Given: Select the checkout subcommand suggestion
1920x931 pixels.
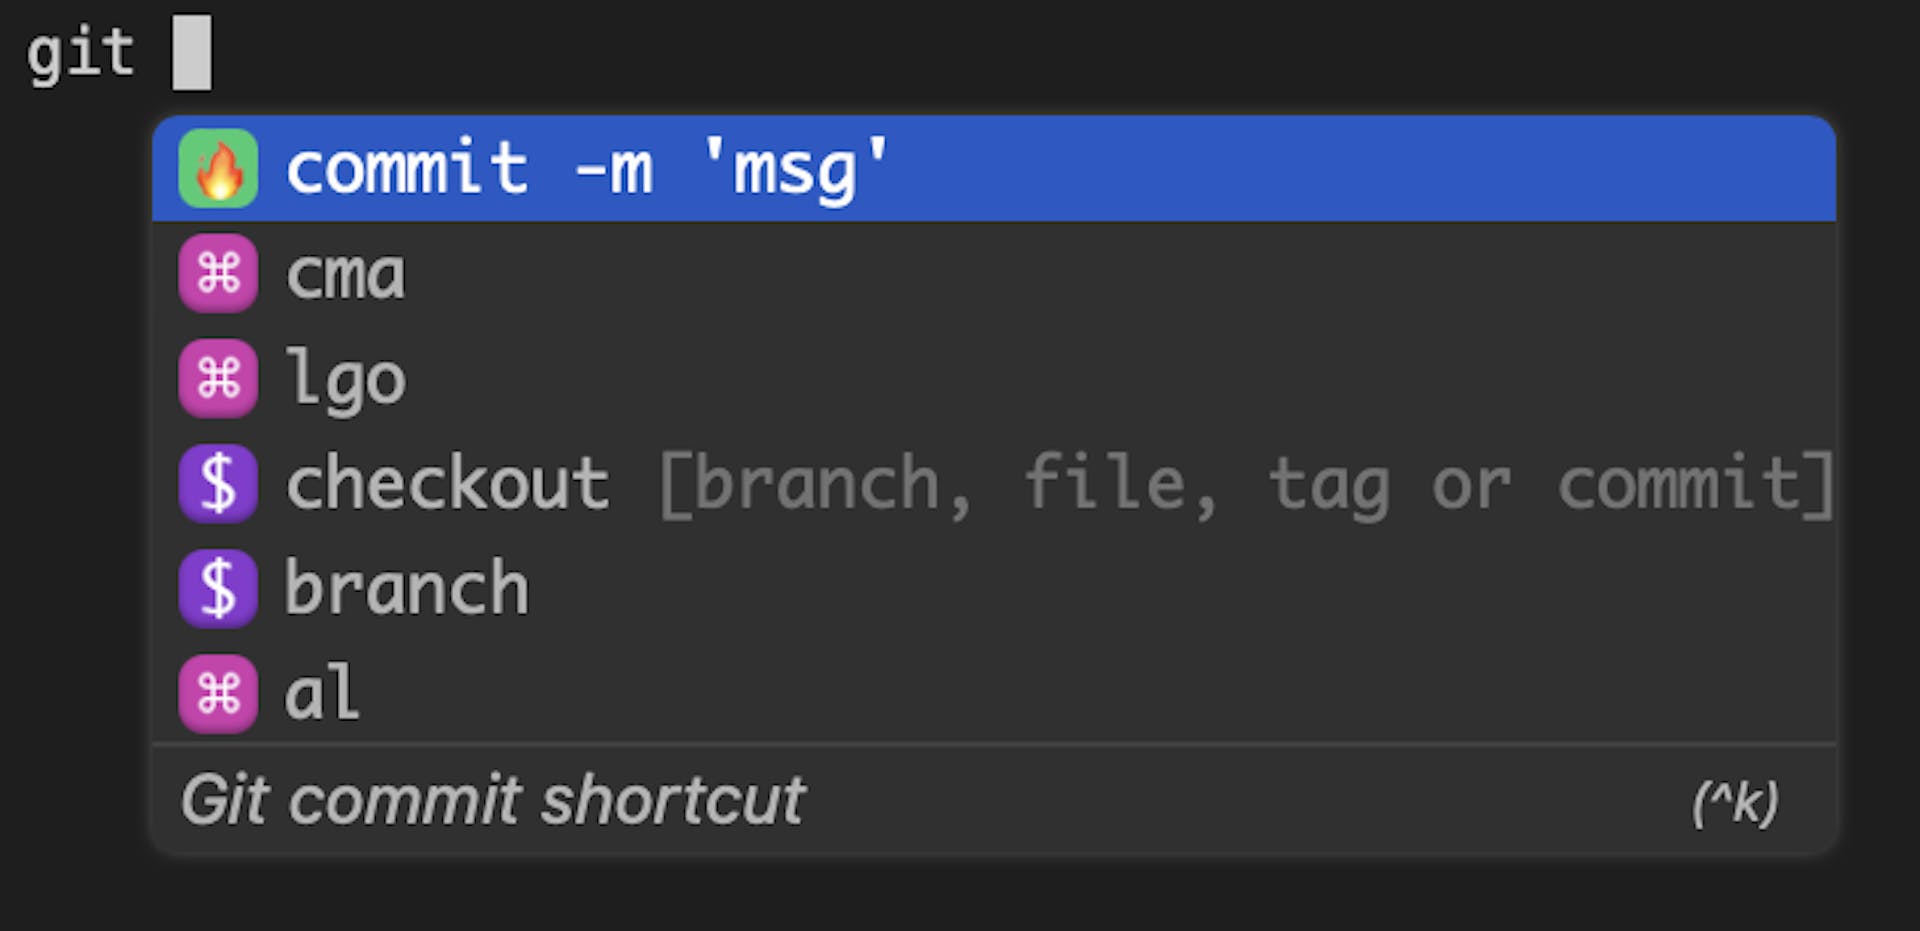Looking at the screenshot, I should click(x=994, y=483).
